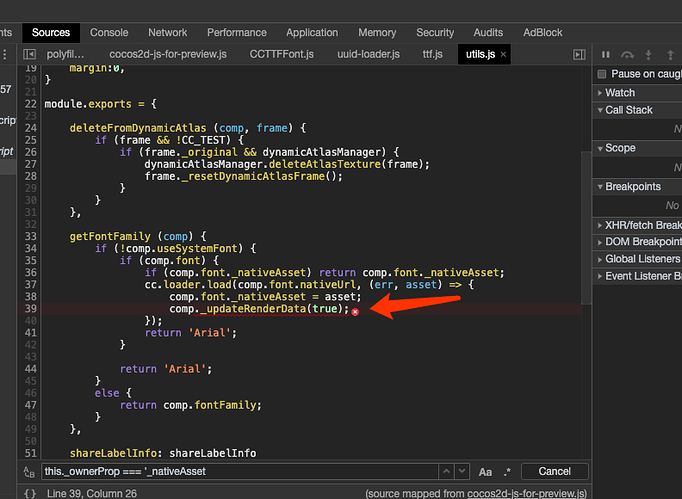Screen dimensions: 682x499
Task: Click '_resetDynamicAtlasFrame' on line 28
Action: [x=253, y=177]
